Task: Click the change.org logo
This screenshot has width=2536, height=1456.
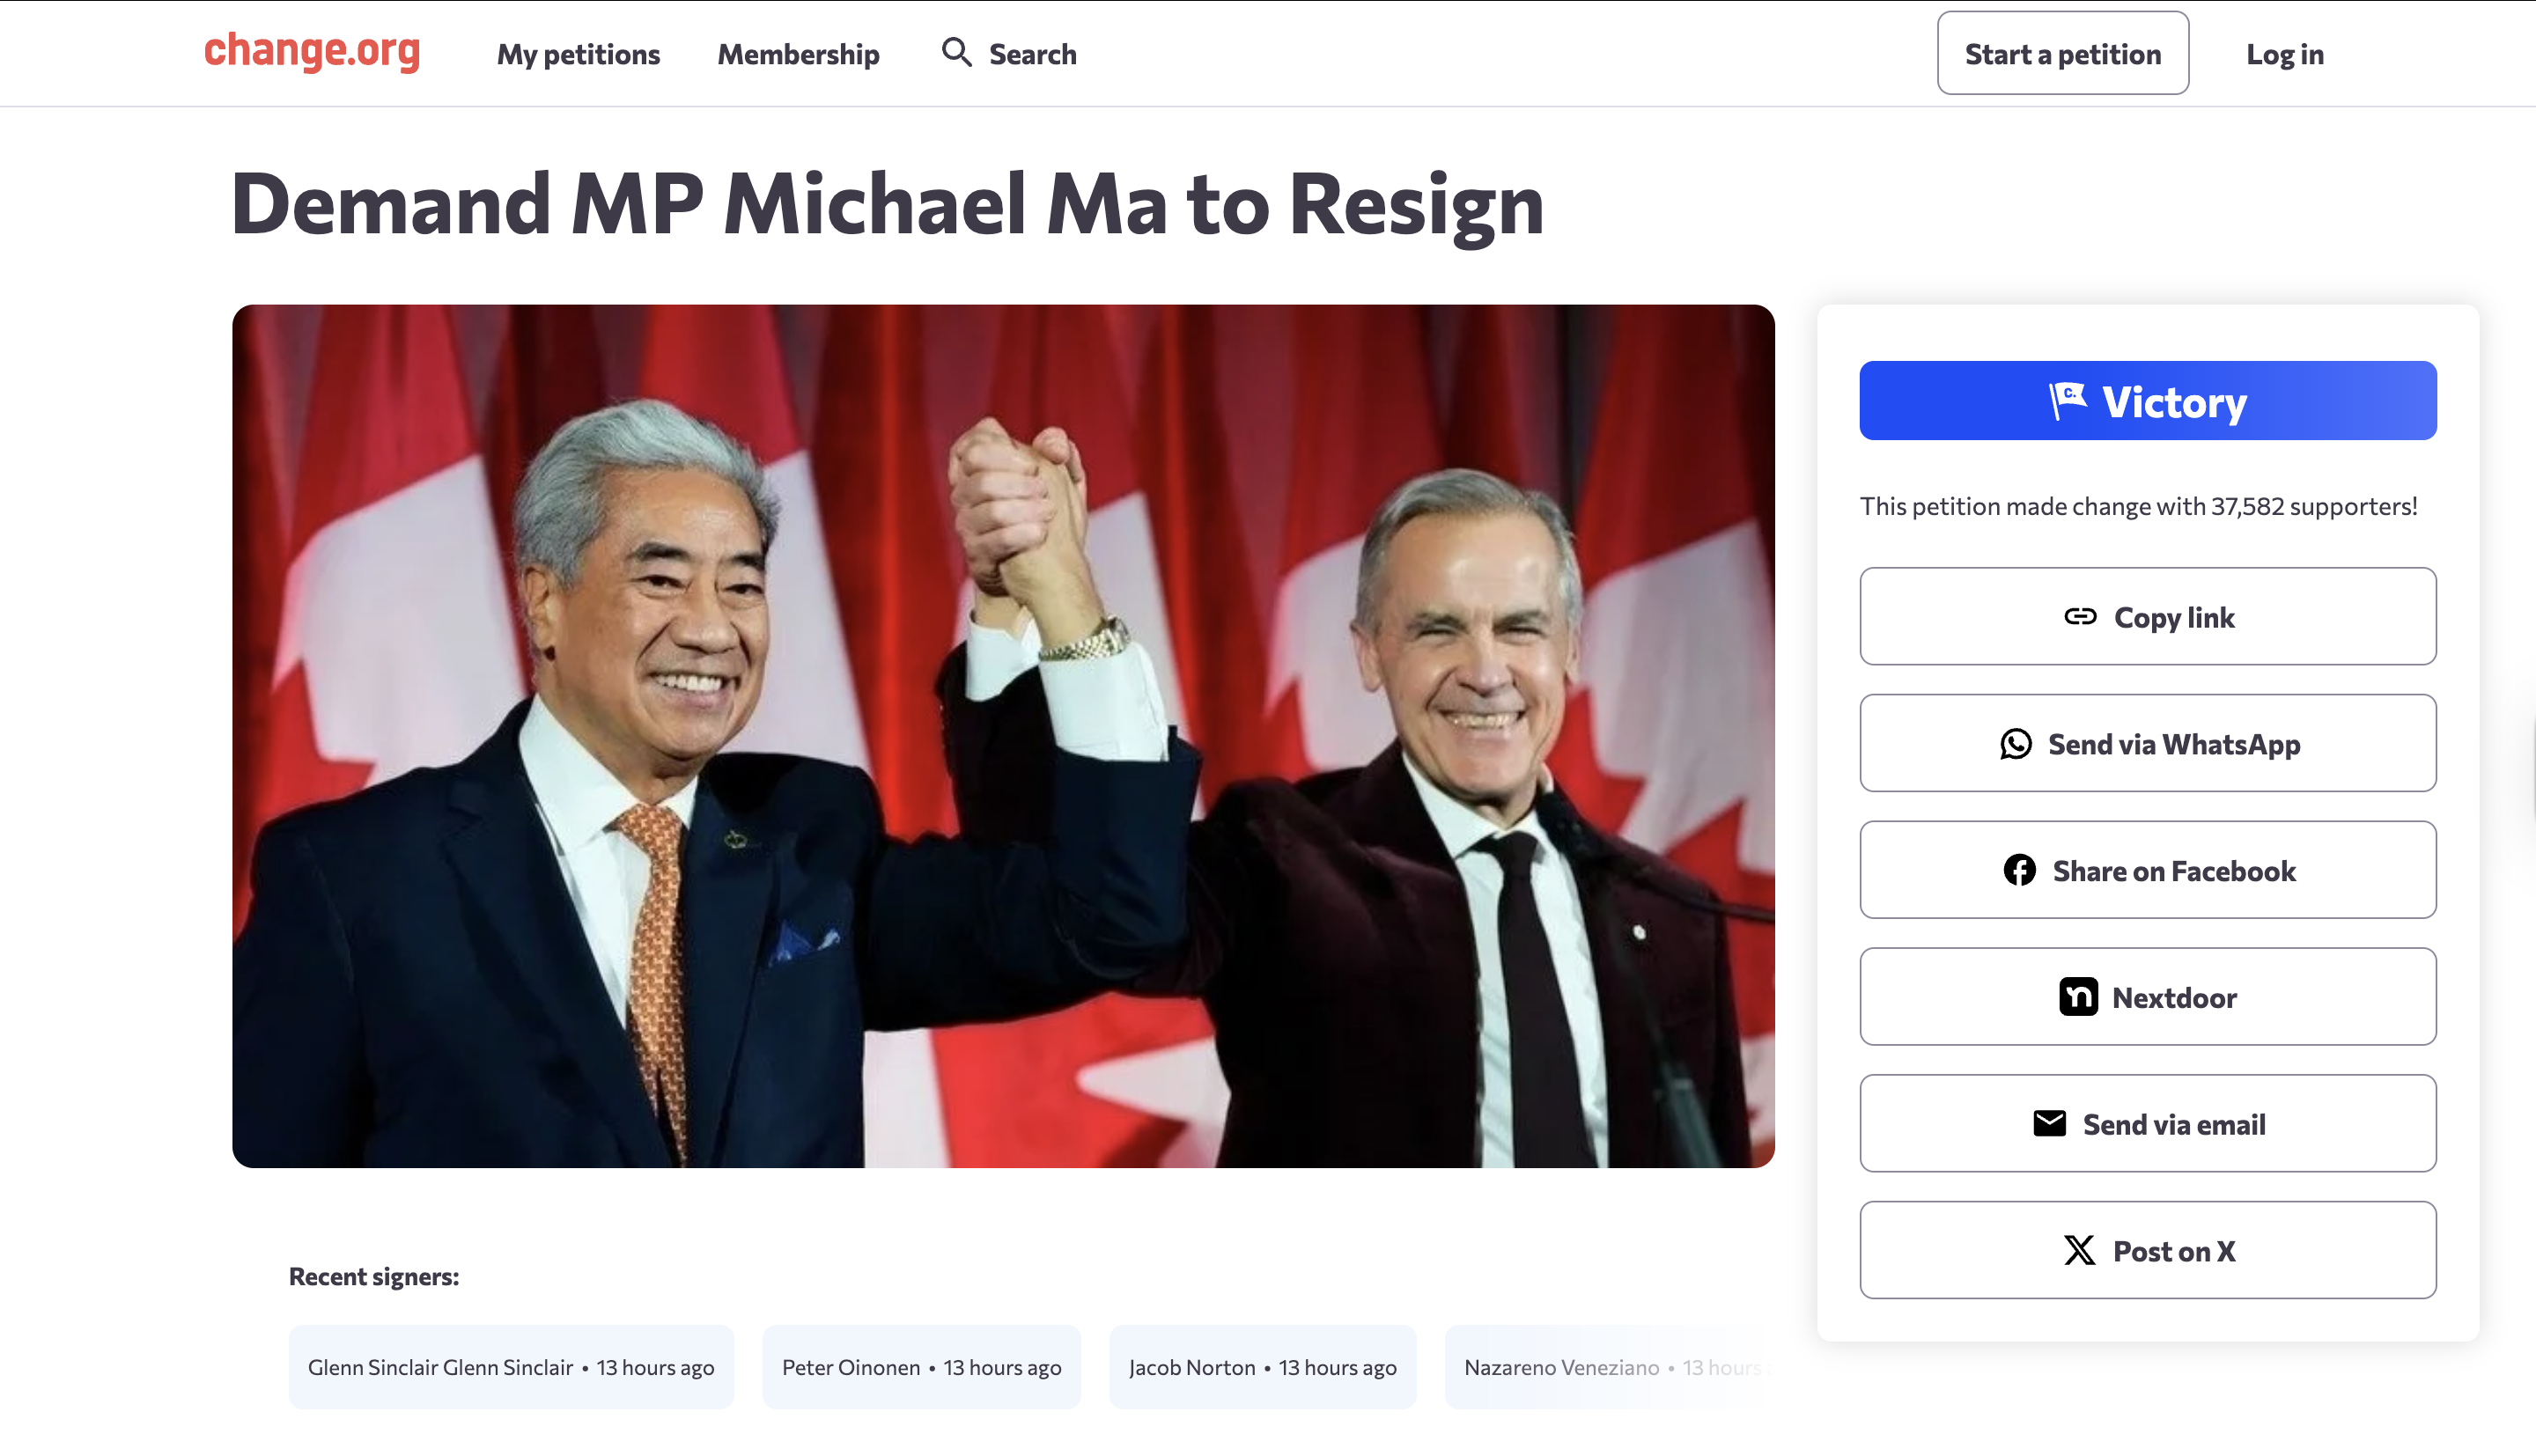Action: [312, 52]
